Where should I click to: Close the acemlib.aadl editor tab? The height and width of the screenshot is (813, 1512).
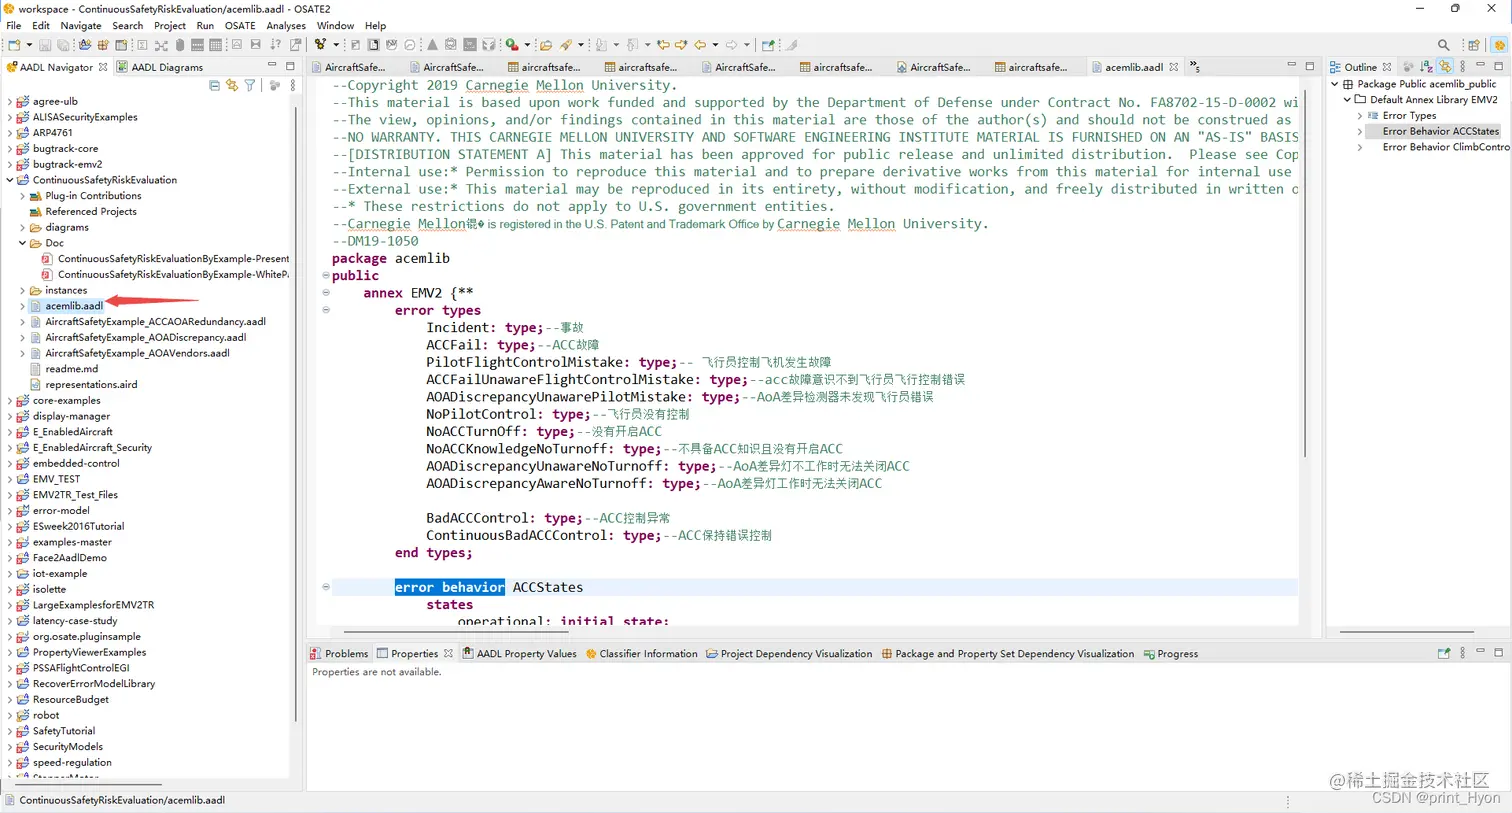coord(1173,67)
